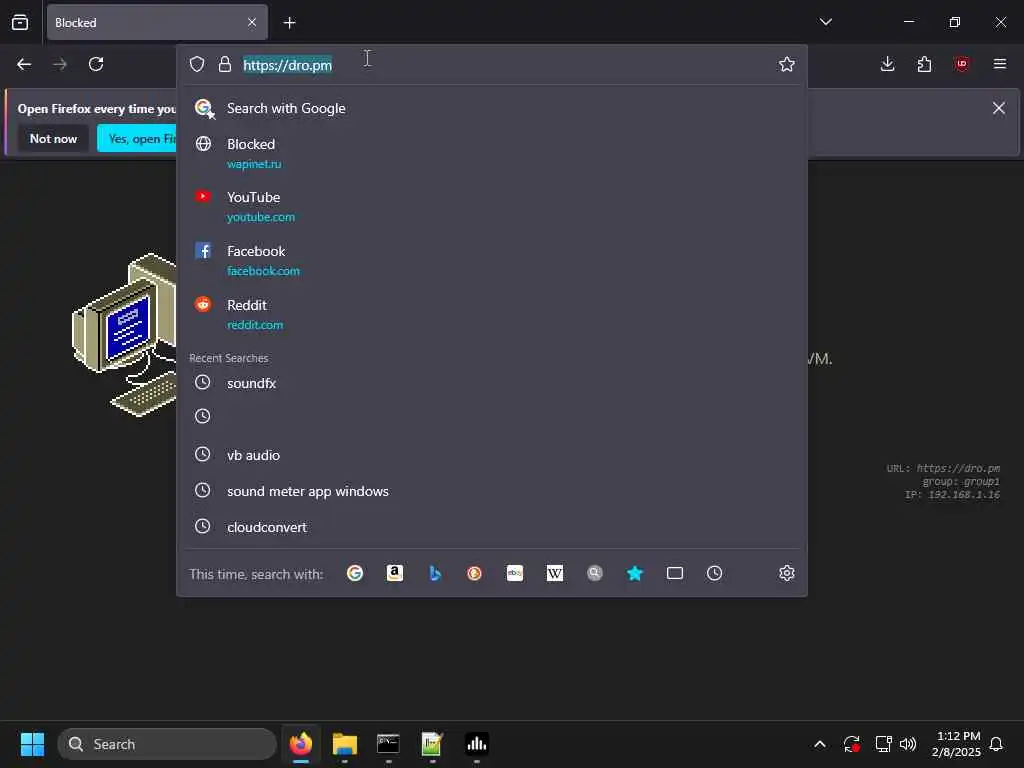Select the Reddit suggestion
1024x768 pixels.
click(x=492, y=314)
